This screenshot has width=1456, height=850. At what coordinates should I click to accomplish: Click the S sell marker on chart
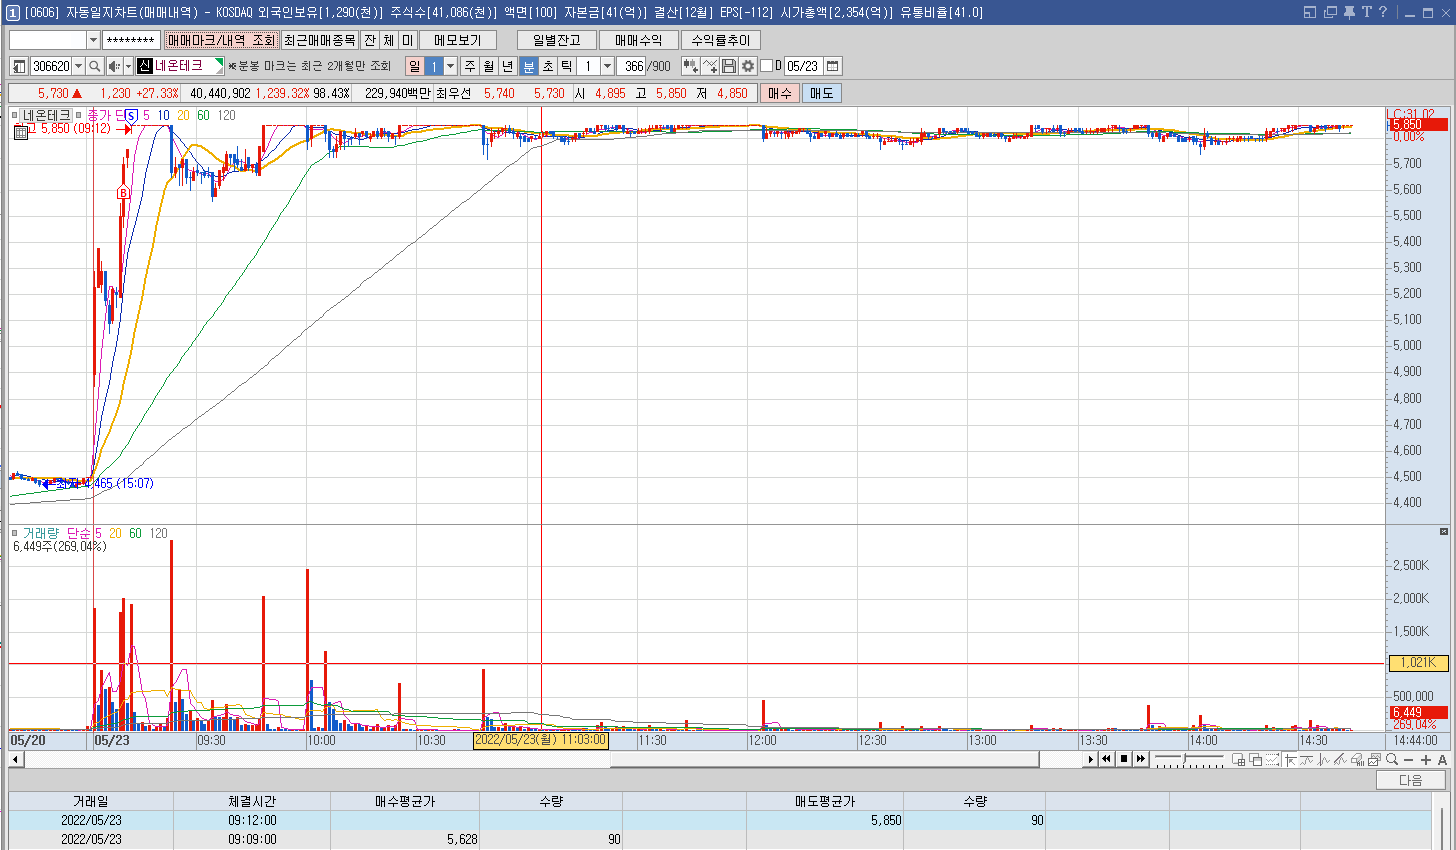tap(131, 116)
